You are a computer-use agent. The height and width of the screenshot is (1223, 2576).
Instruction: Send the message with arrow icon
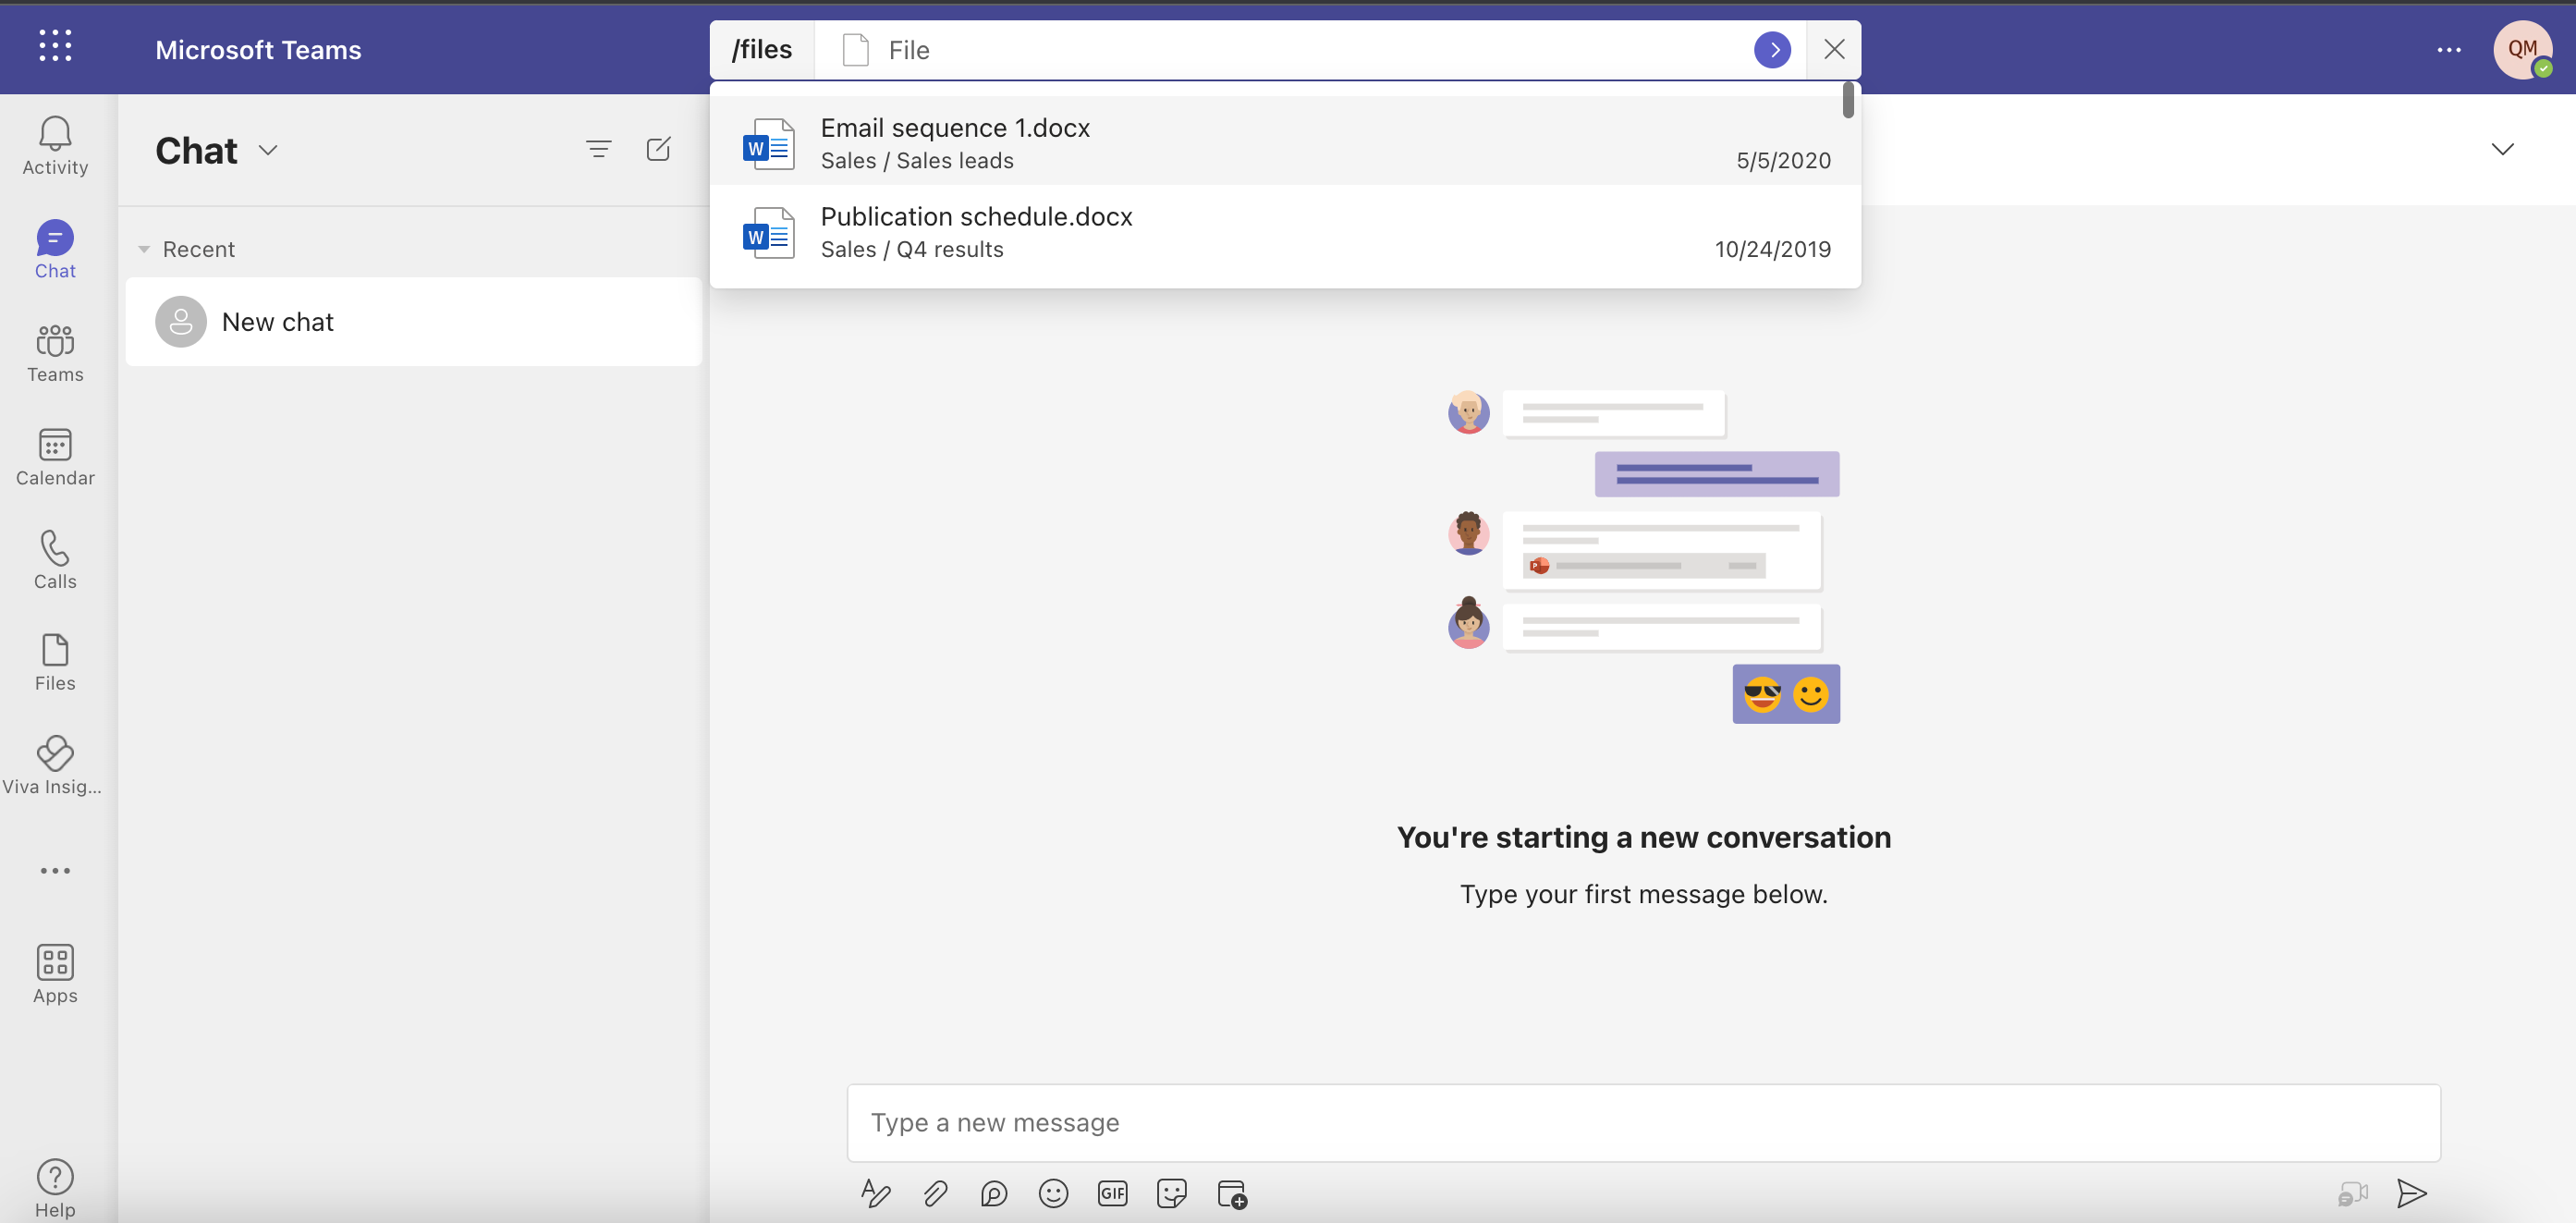2411,1193
